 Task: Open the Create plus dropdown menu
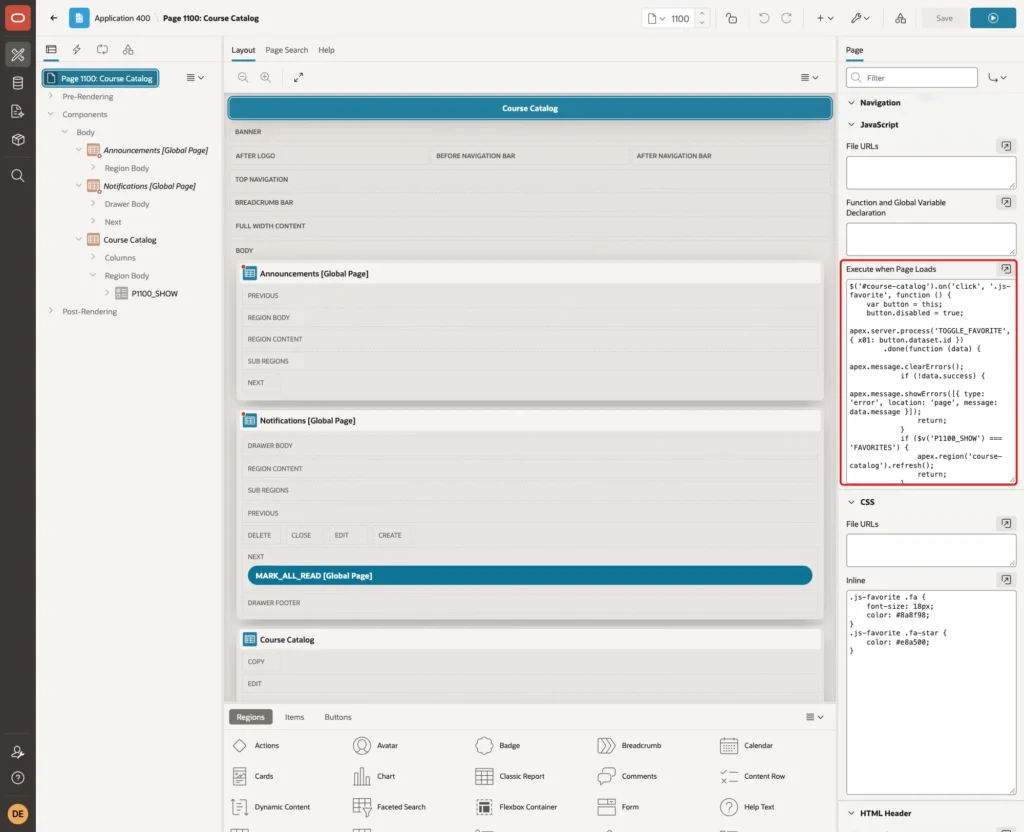[825, 18]
